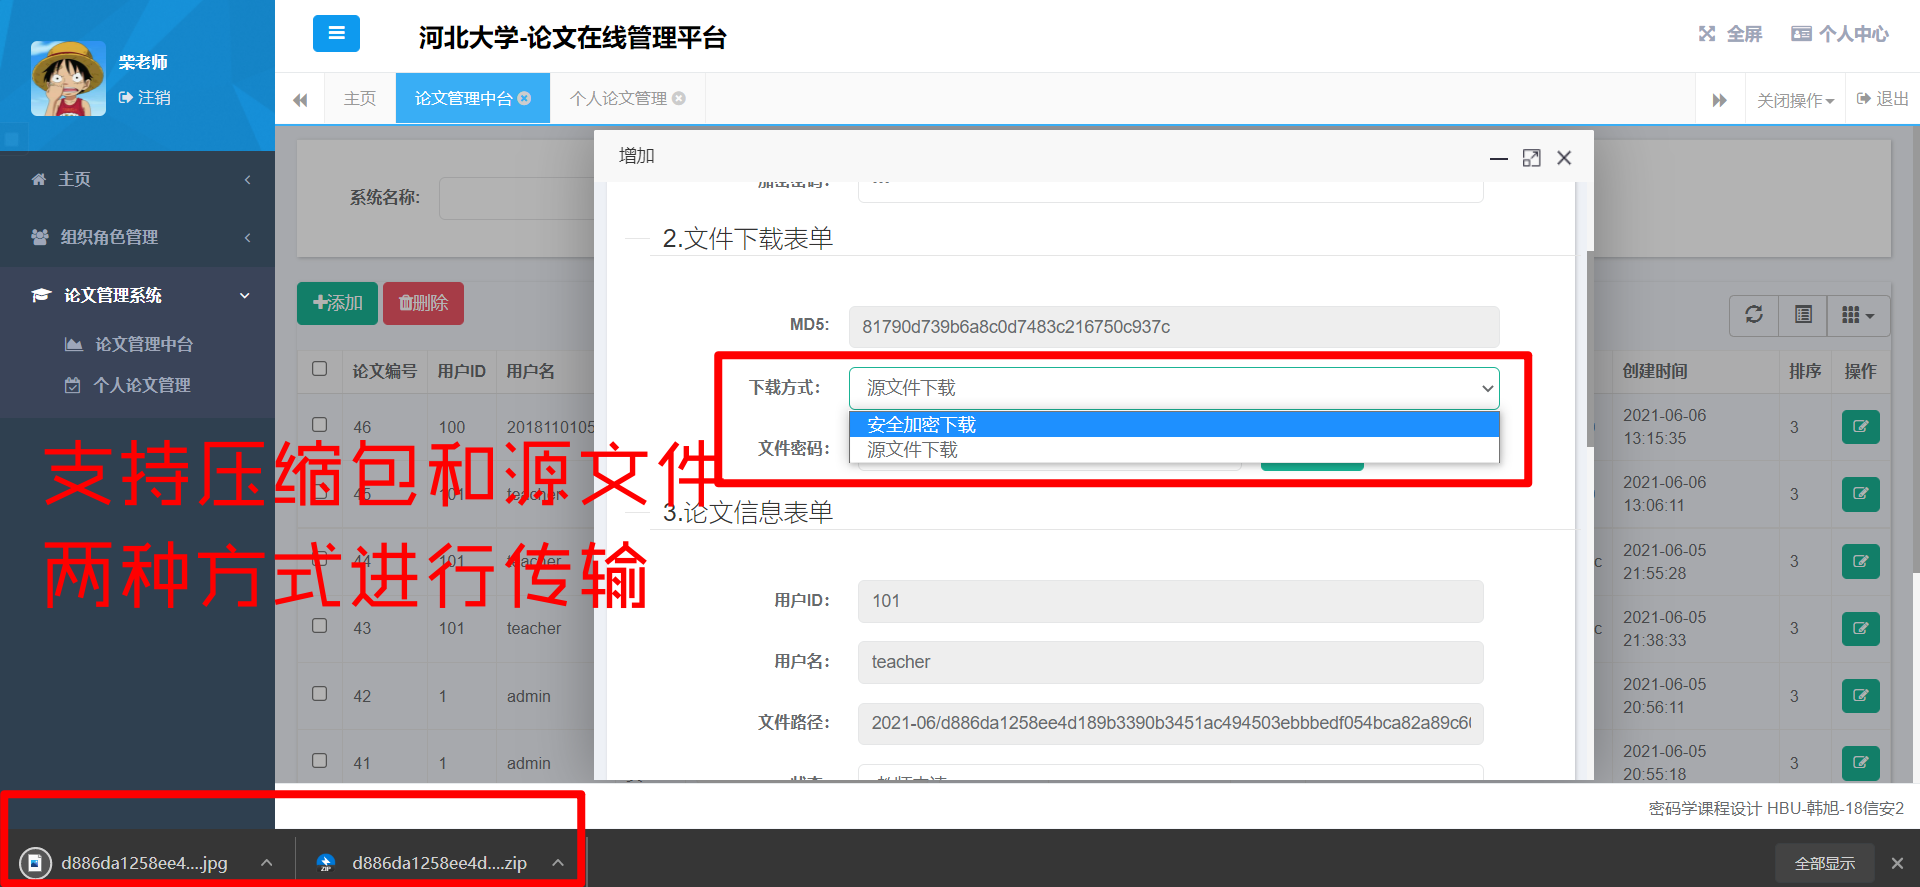Click edit icon for row dated 21:38:33
Screen dimensions: 1920x887
[1860, 628]
